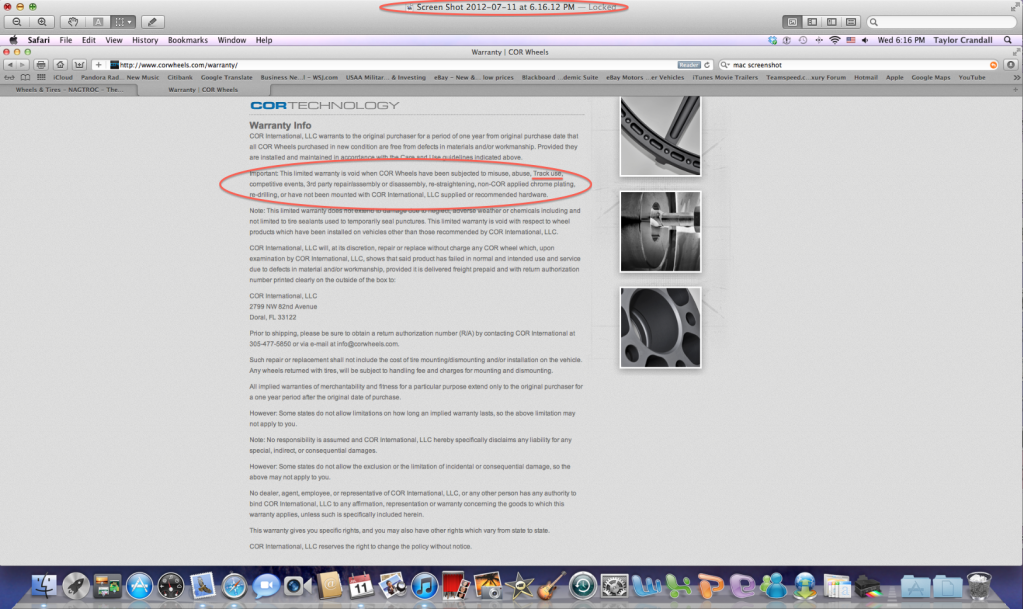This screenshot has width=1023, height=609.
Task: Open the Window menu
Action: click(x=232, y=40)
